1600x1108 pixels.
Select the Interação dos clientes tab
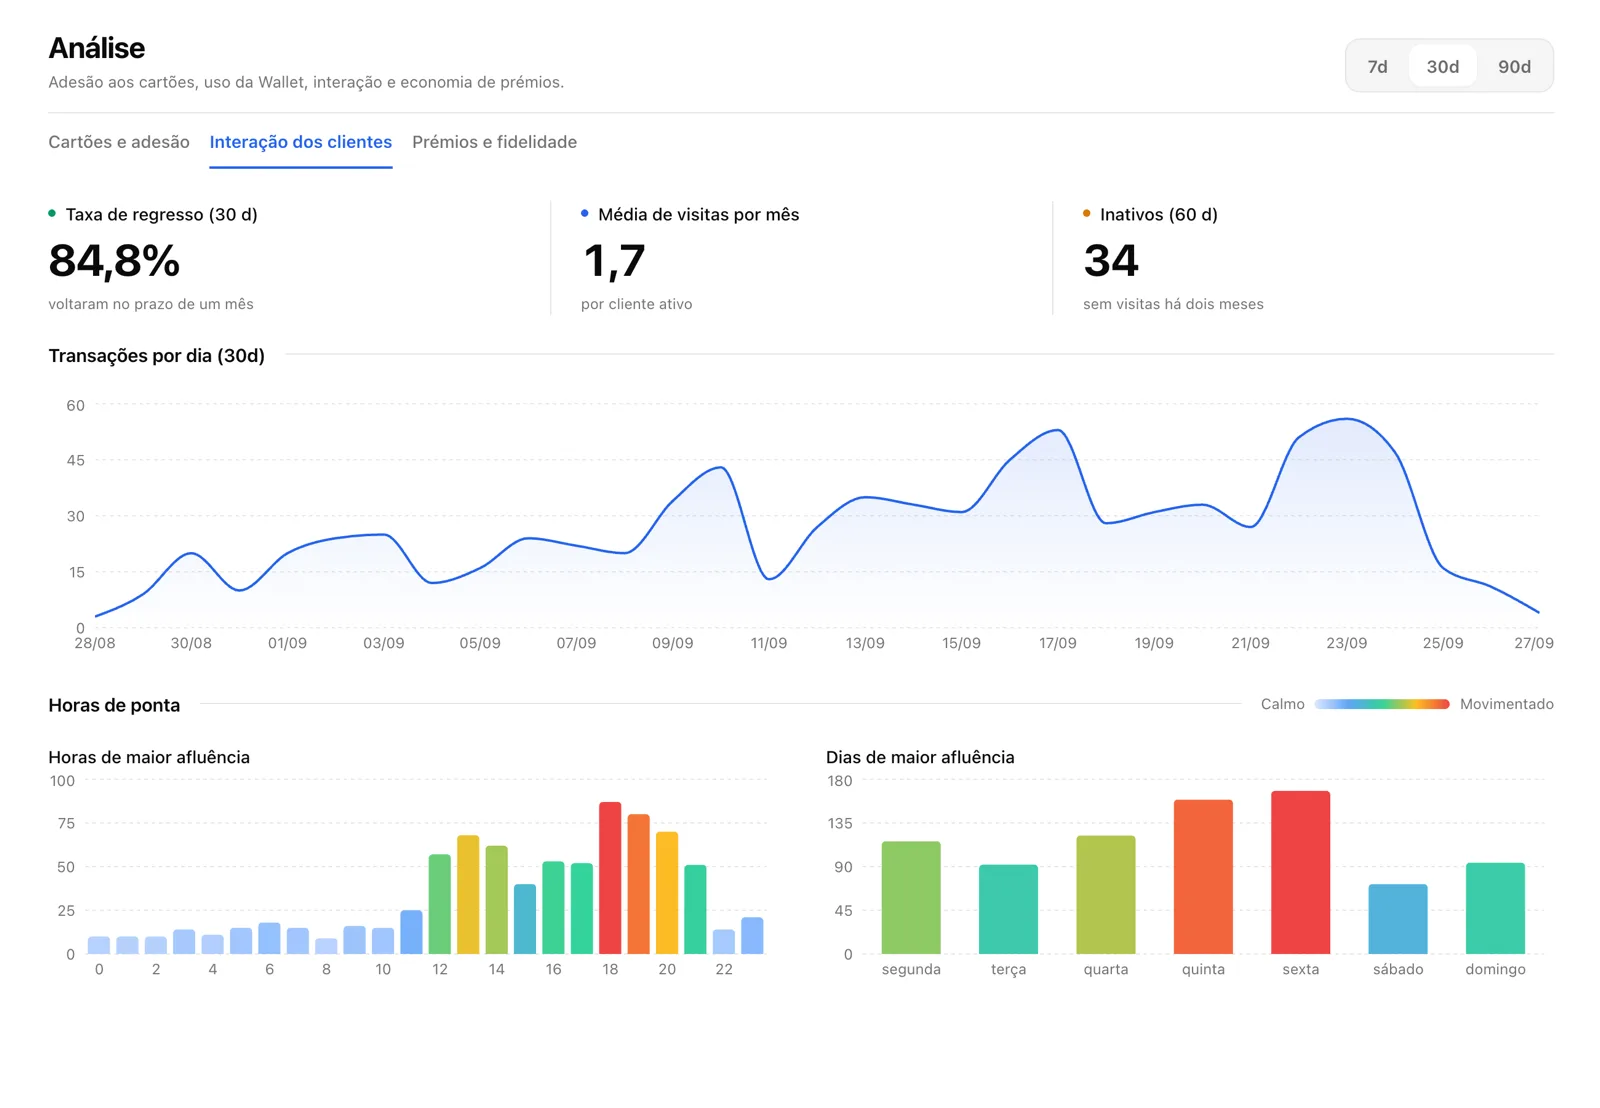pyautogui.click(x=301, y=142)
